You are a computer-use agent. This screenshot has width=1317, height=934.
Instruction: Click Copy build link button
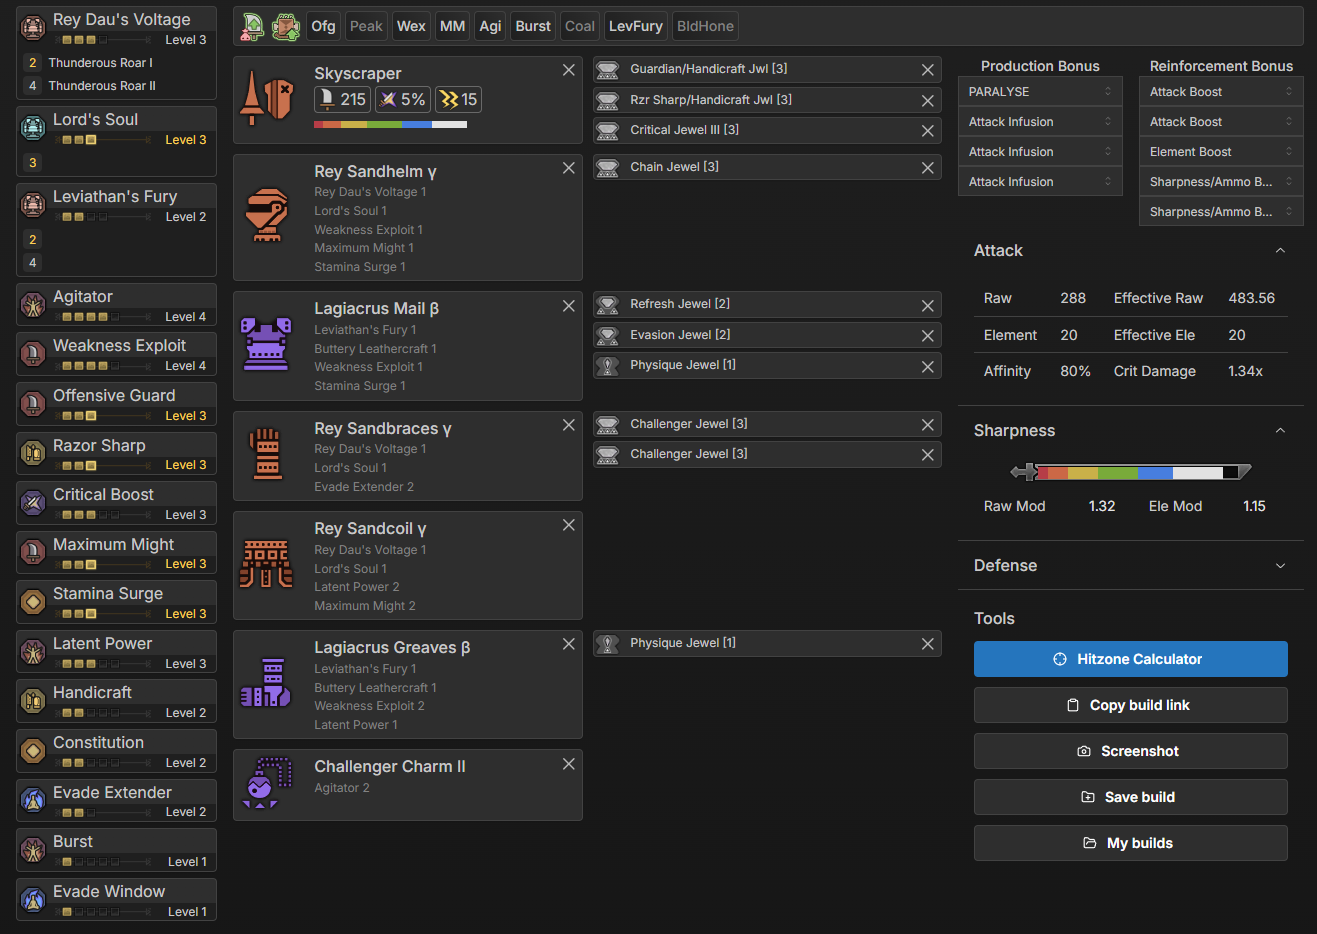coord(1130,705)
